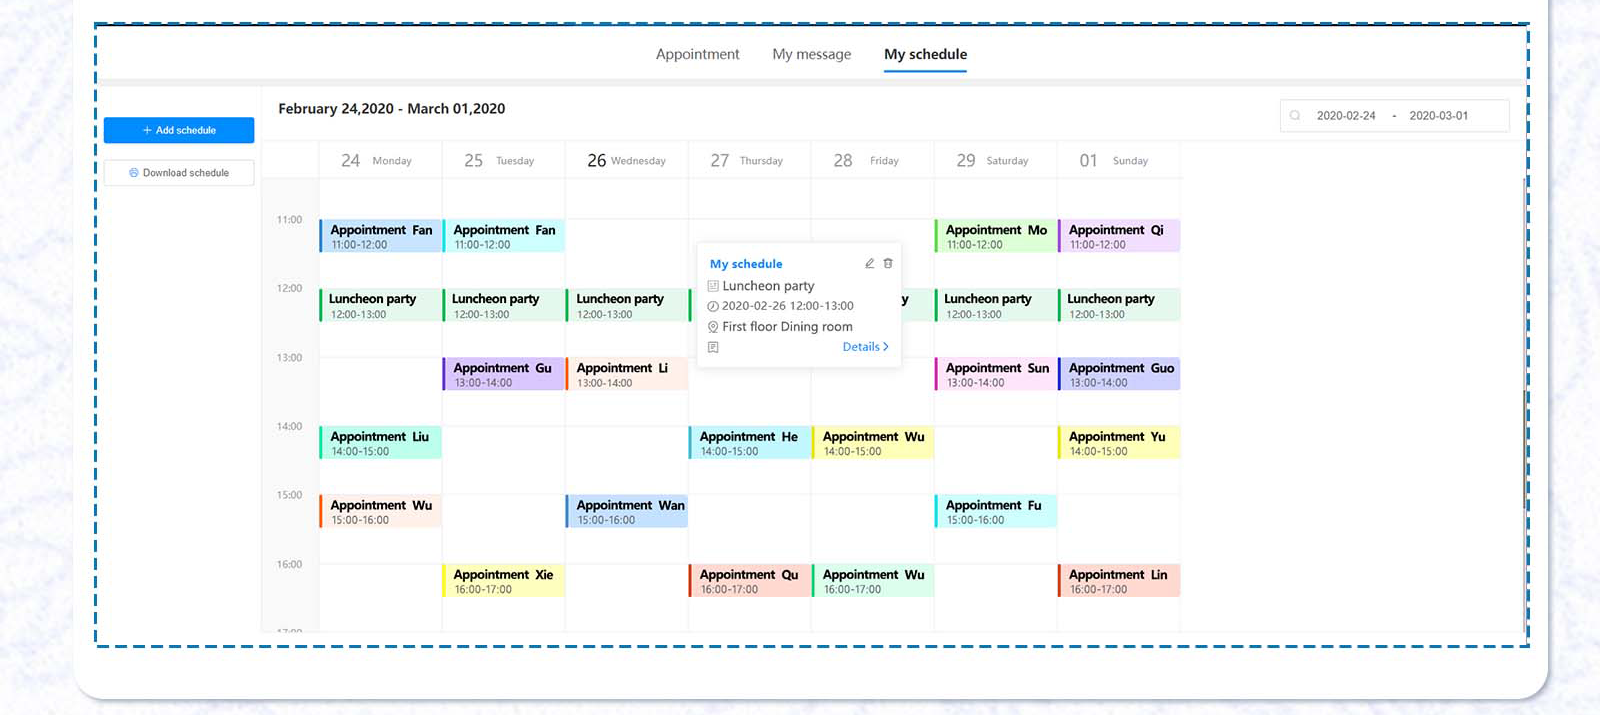Click the search icon in date range field
1600x715 pixels.
pos(1295,116)
